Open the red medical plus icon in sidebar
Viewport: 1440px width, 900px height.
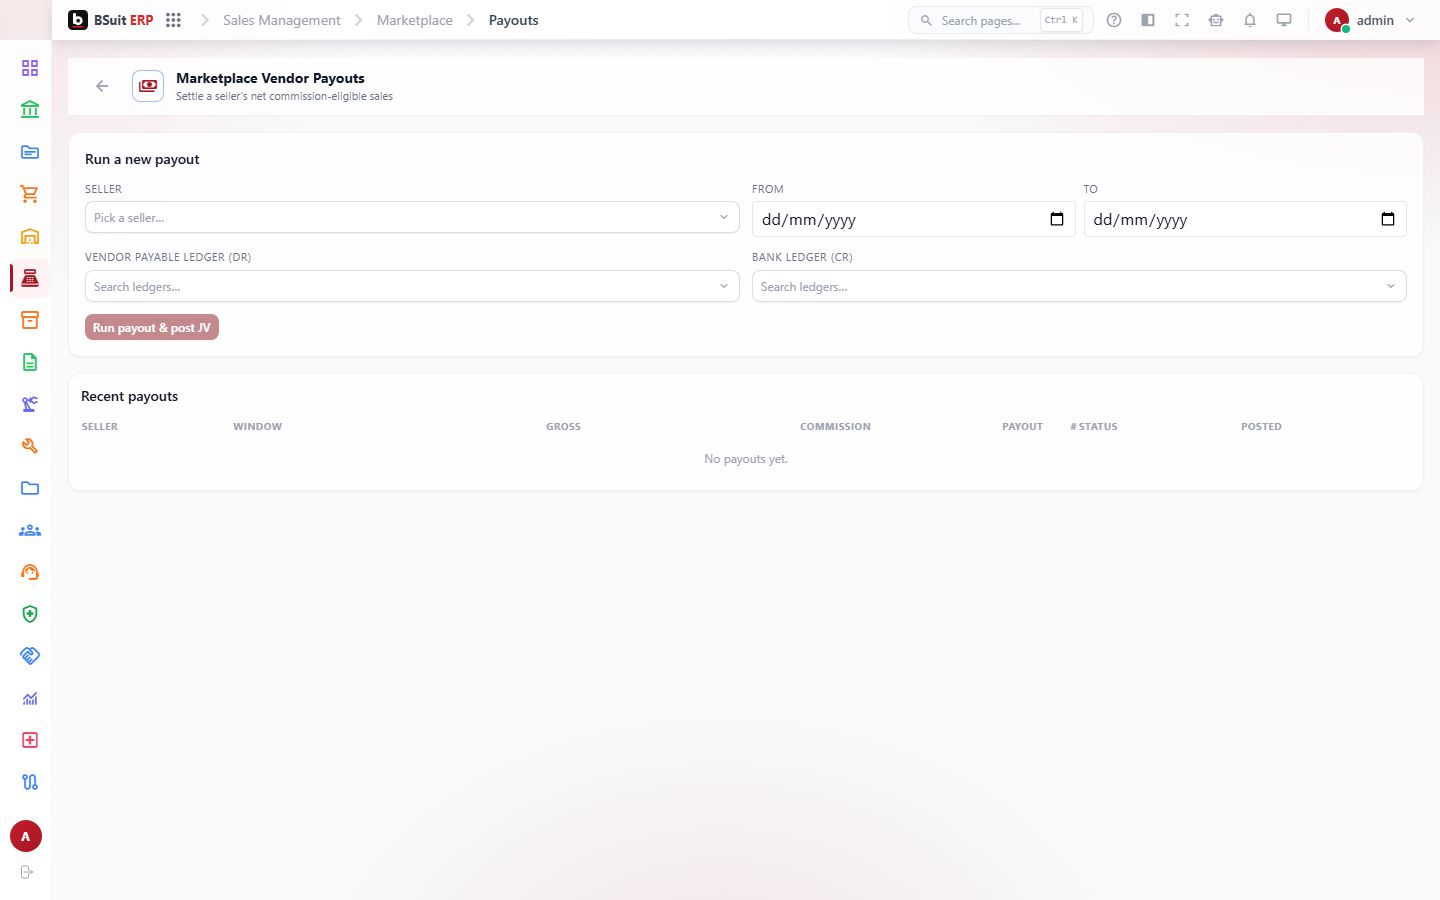30,740
